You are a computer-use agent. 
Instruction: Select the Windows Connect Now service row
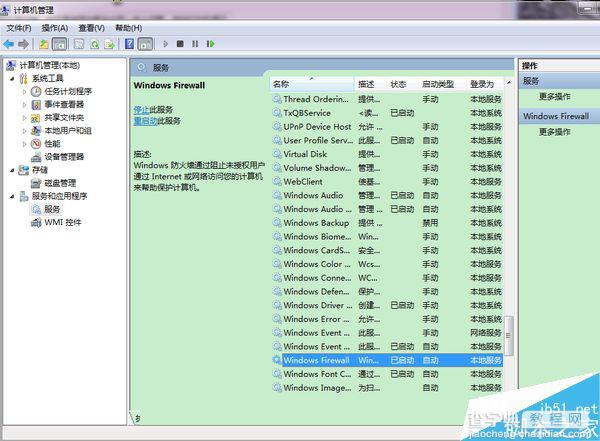tap(387, 278)
